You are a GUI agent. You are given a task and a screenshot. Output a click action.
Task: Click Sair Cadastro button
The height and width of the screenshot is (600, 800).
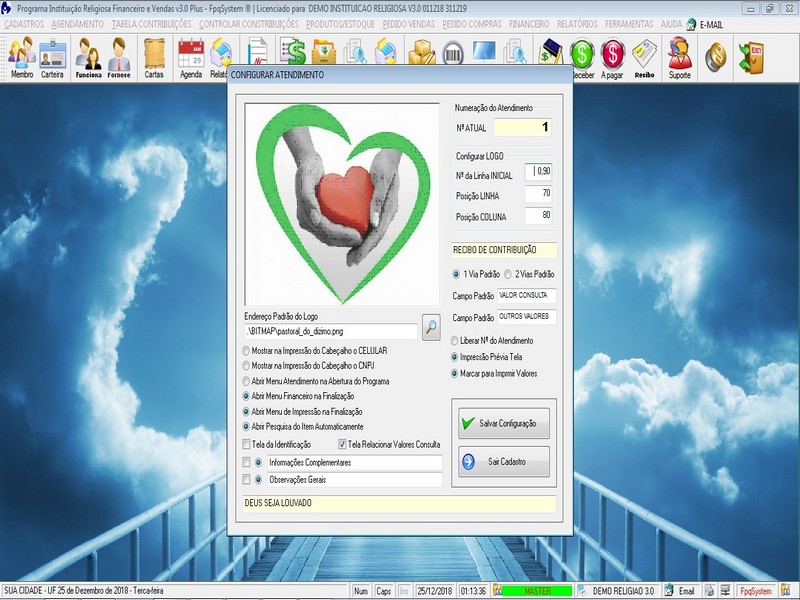click(x=504, y=462)
